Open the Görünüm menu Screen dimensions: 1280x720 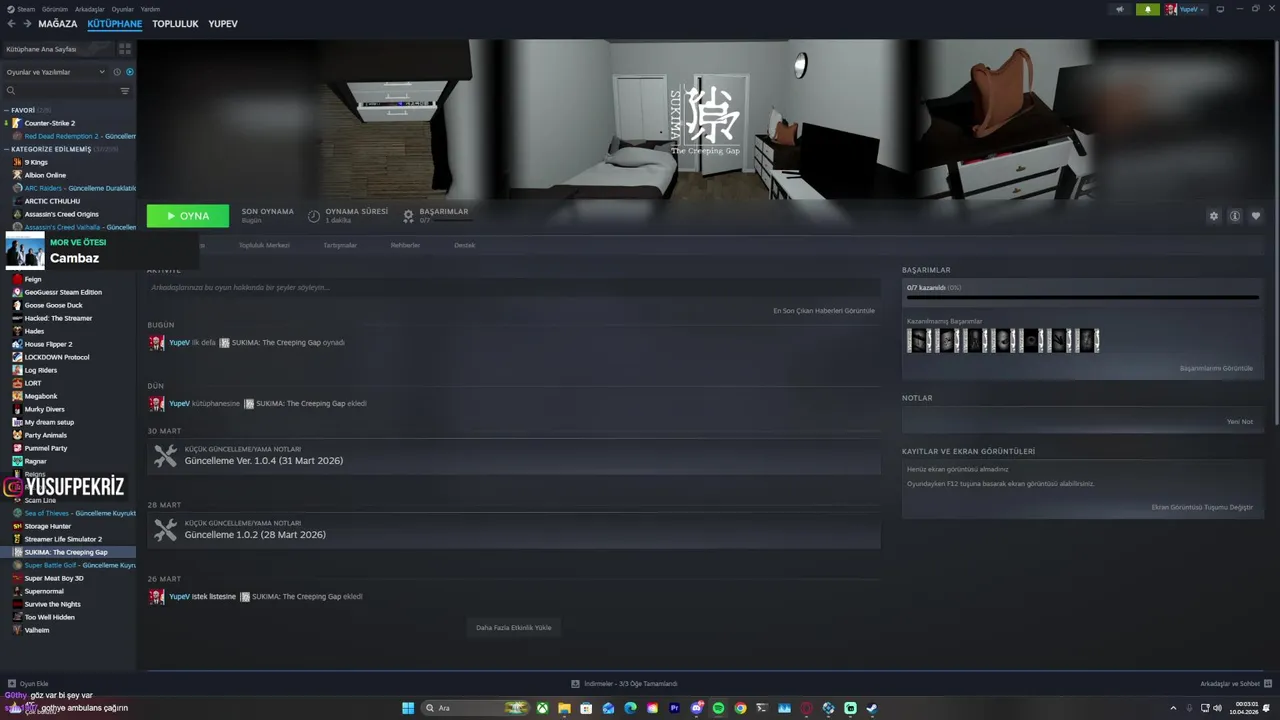(56, 9)
